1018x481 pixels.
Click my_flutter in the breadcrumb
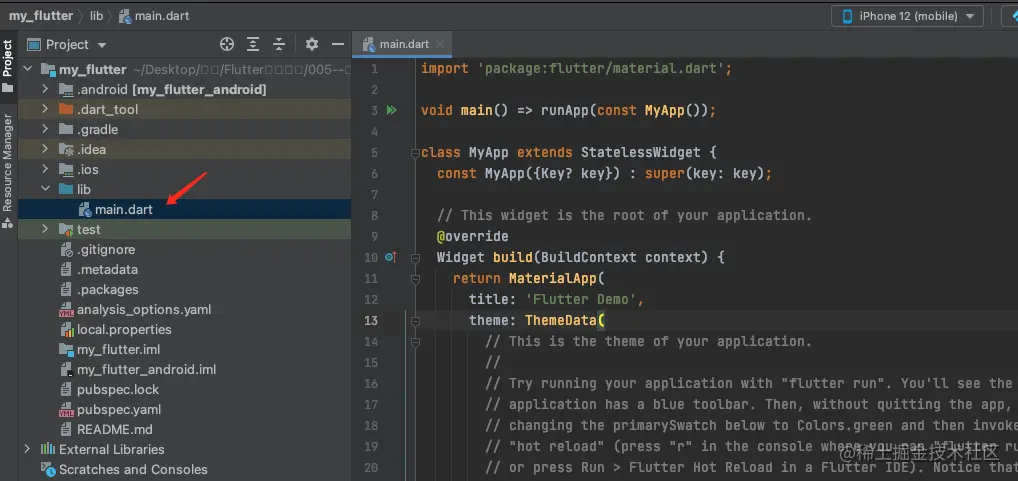click(x=41, y=16)
